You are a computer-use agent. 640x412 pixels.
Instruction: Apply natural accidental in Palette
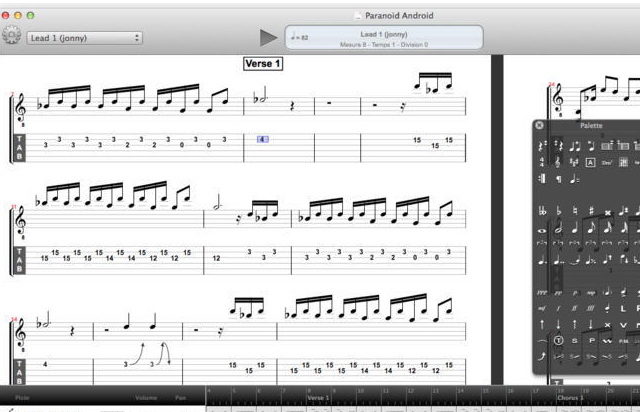(575, 212)
